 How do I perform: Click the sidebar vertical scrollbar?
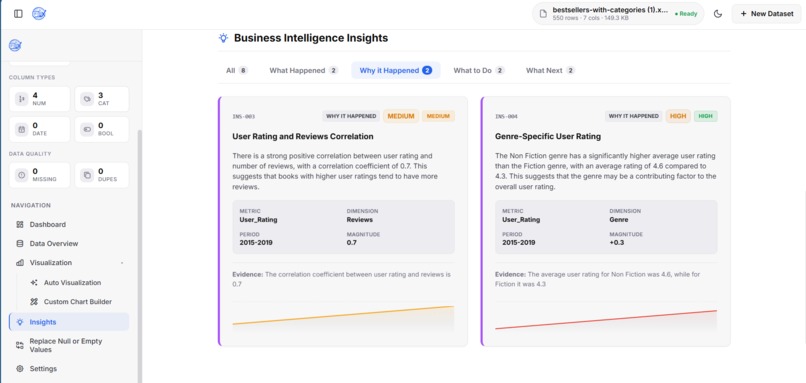coord(139,256)
